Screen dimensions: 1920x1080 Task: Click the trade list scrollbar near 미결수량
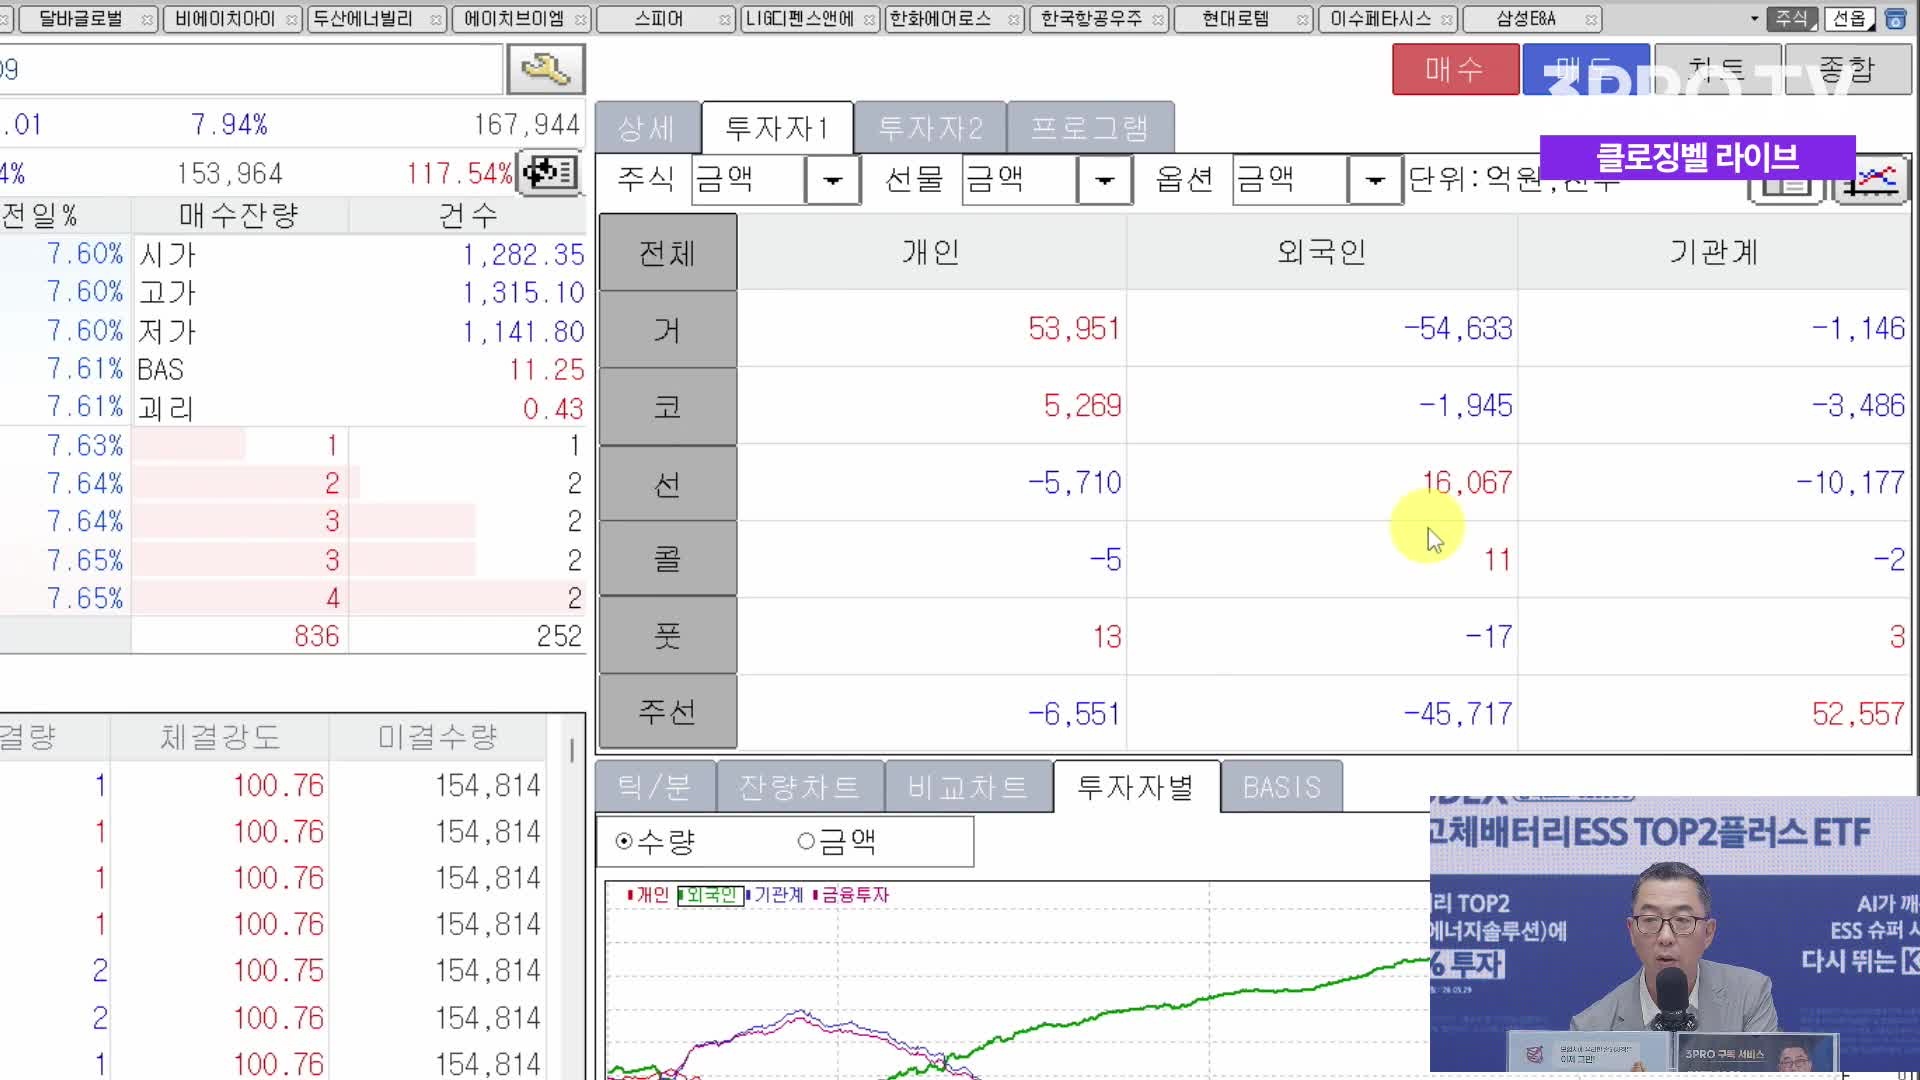[x=572, y=750]
